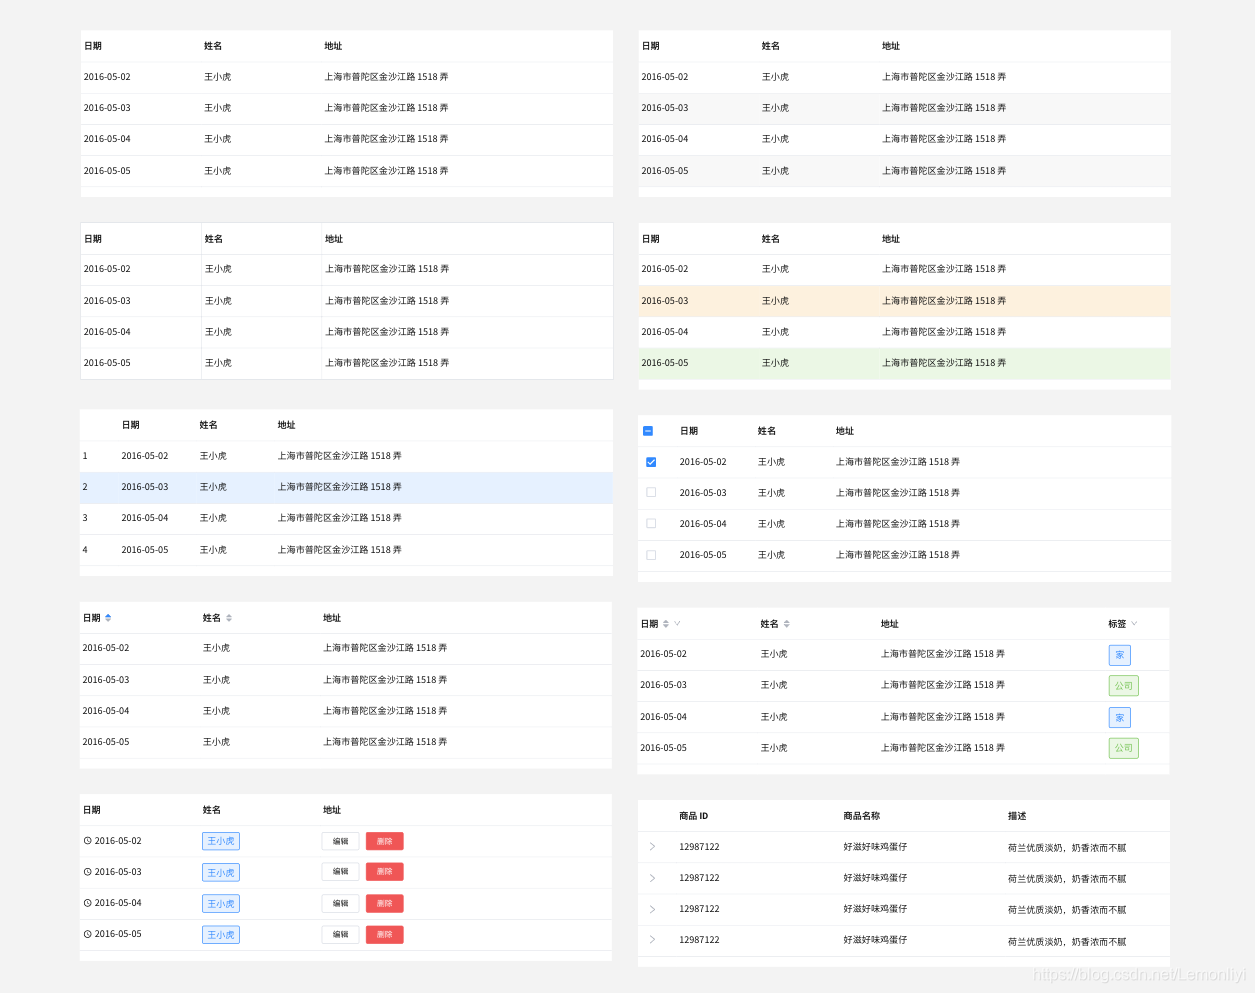Click row index cell "3"
The width and height of the screenshot is (1255, 993).
[85, 518]
